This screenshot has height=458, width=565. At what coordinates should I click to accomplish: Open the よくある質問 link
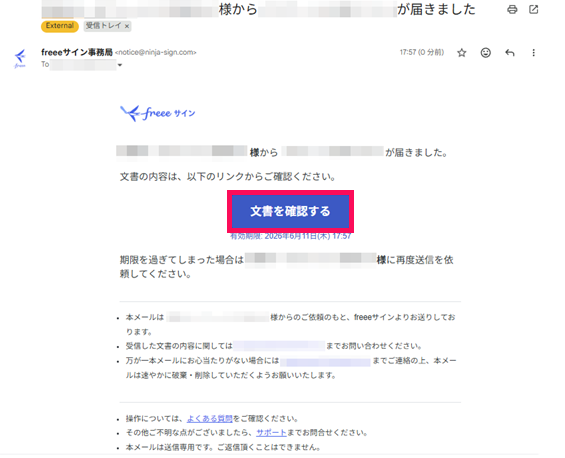coord(210,419)
